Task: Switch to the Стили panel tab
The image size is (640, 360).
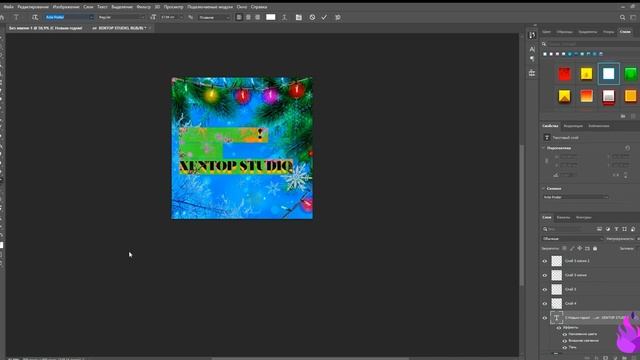Action: pyautogui.click(x=625, y=31)
